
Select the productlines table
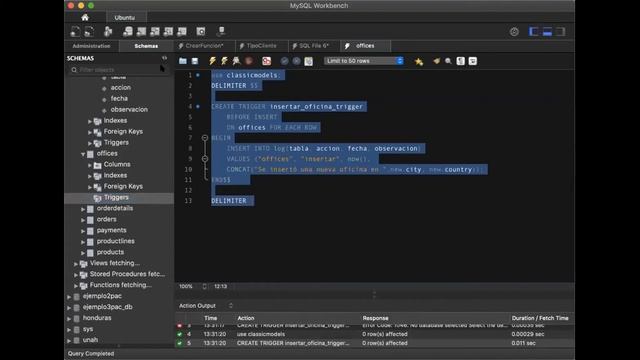click(116, 241)
